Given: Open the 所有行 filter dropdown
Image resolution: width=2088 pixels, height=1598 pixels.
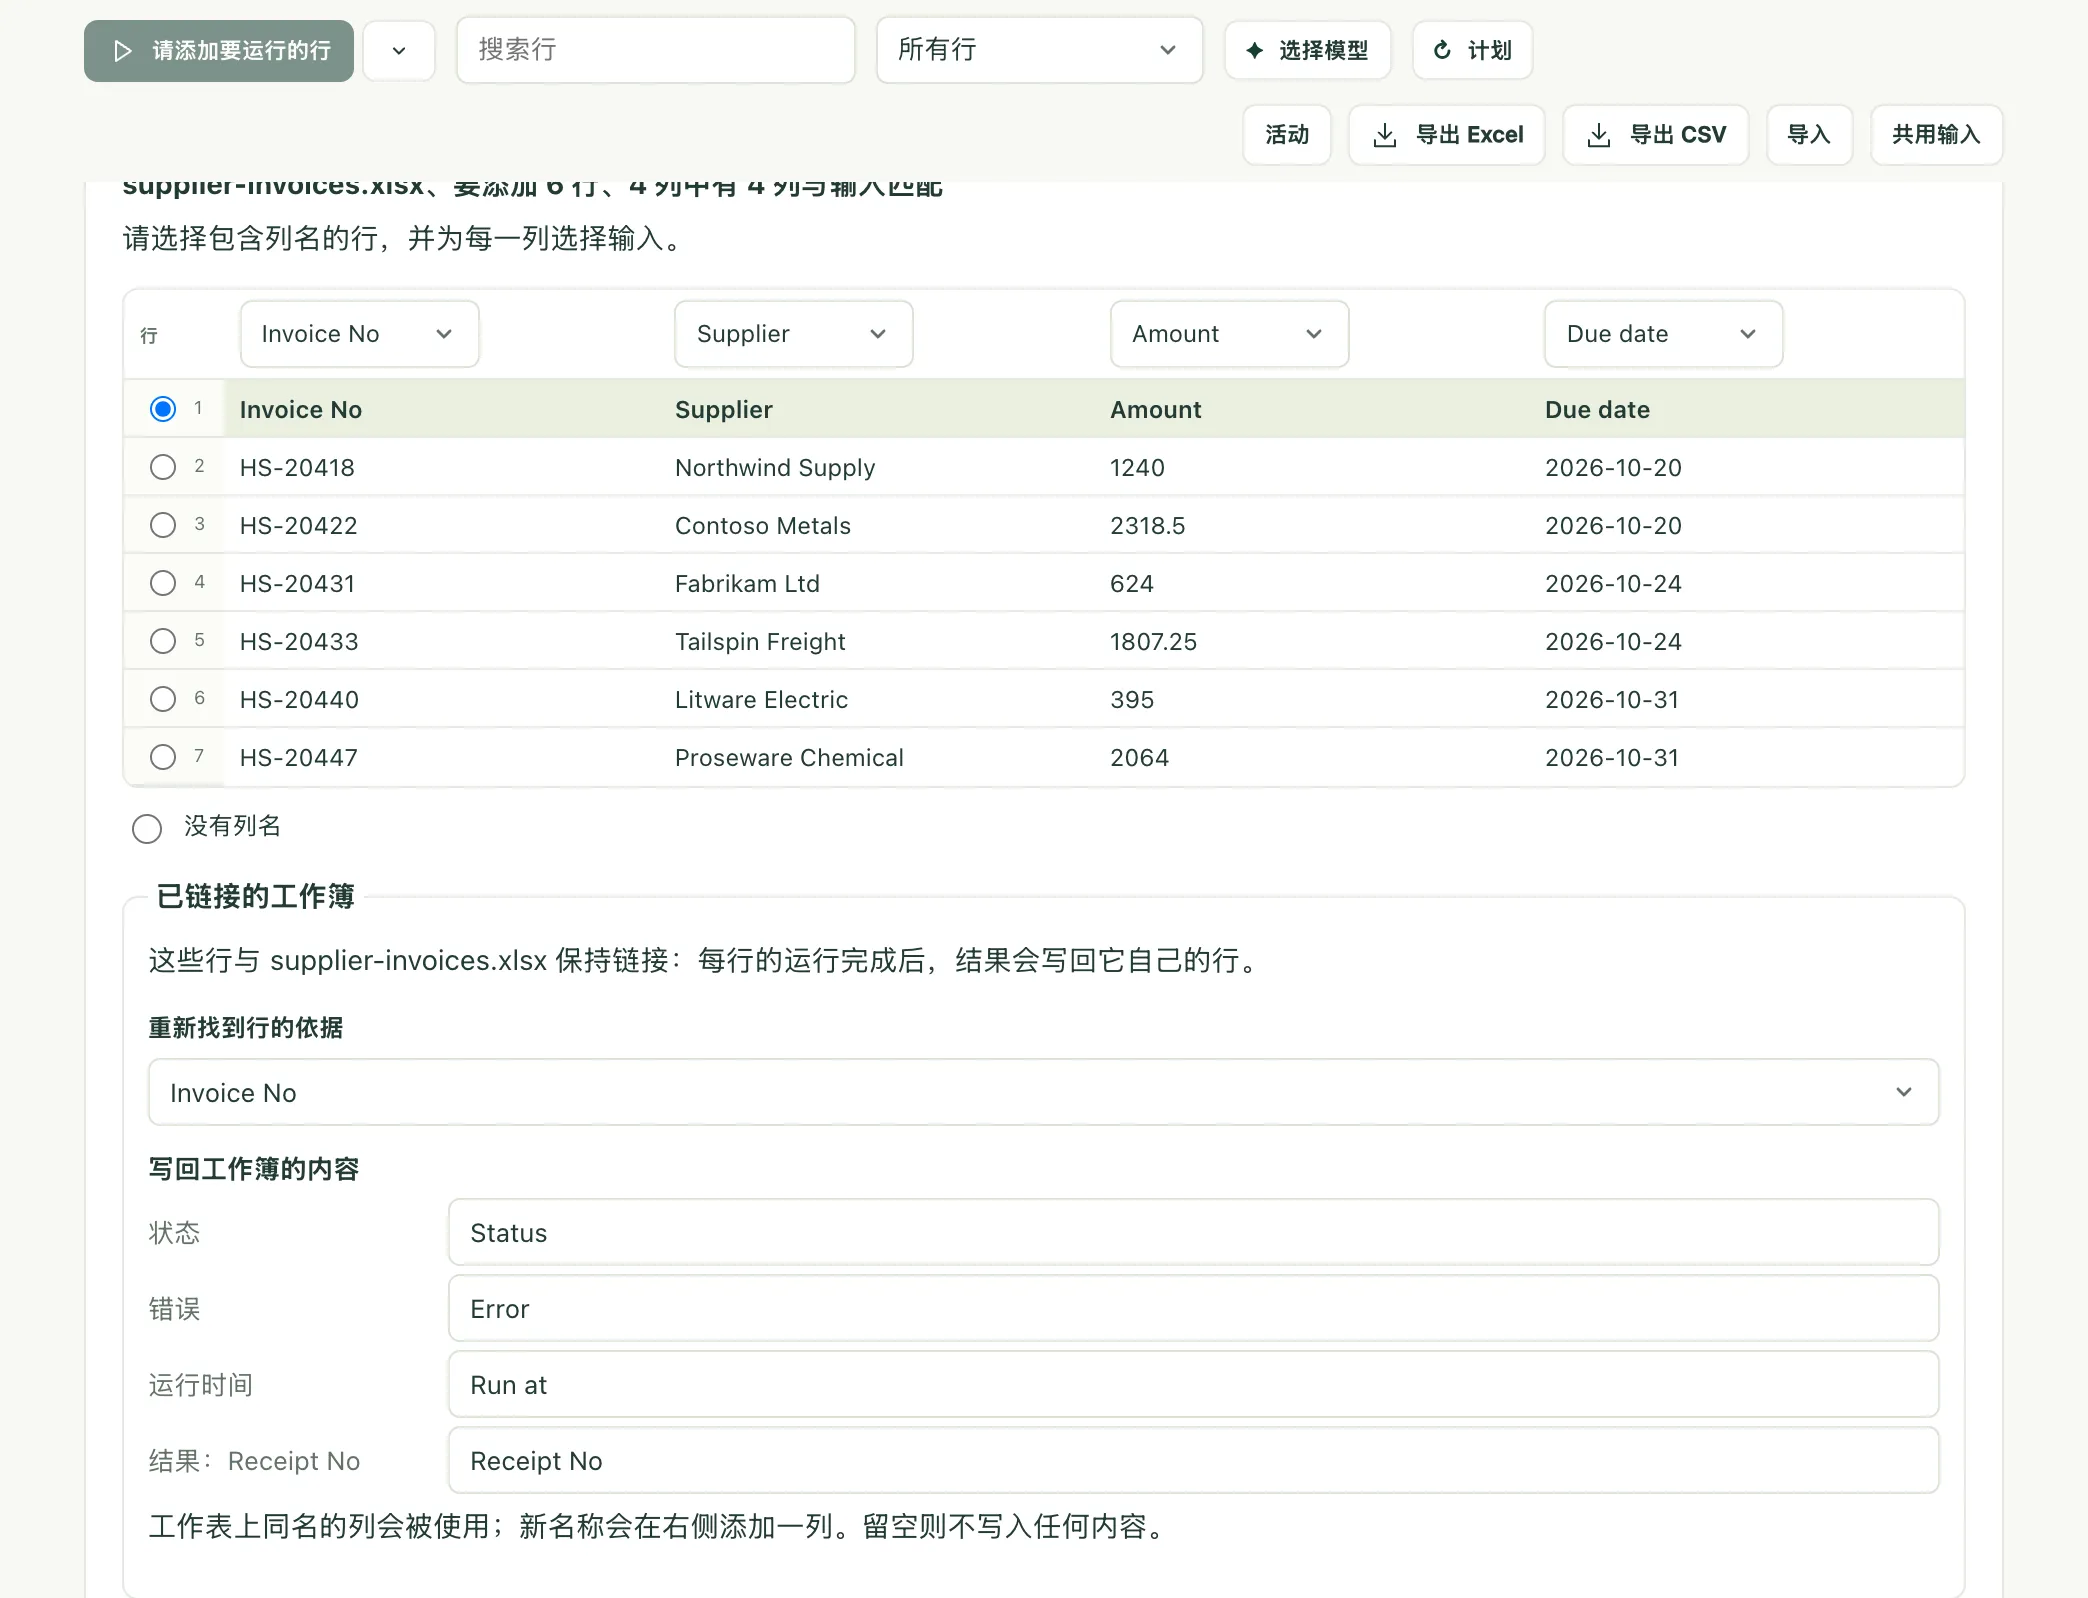Looking at the screenshot, I should [x=1039, y=50].
